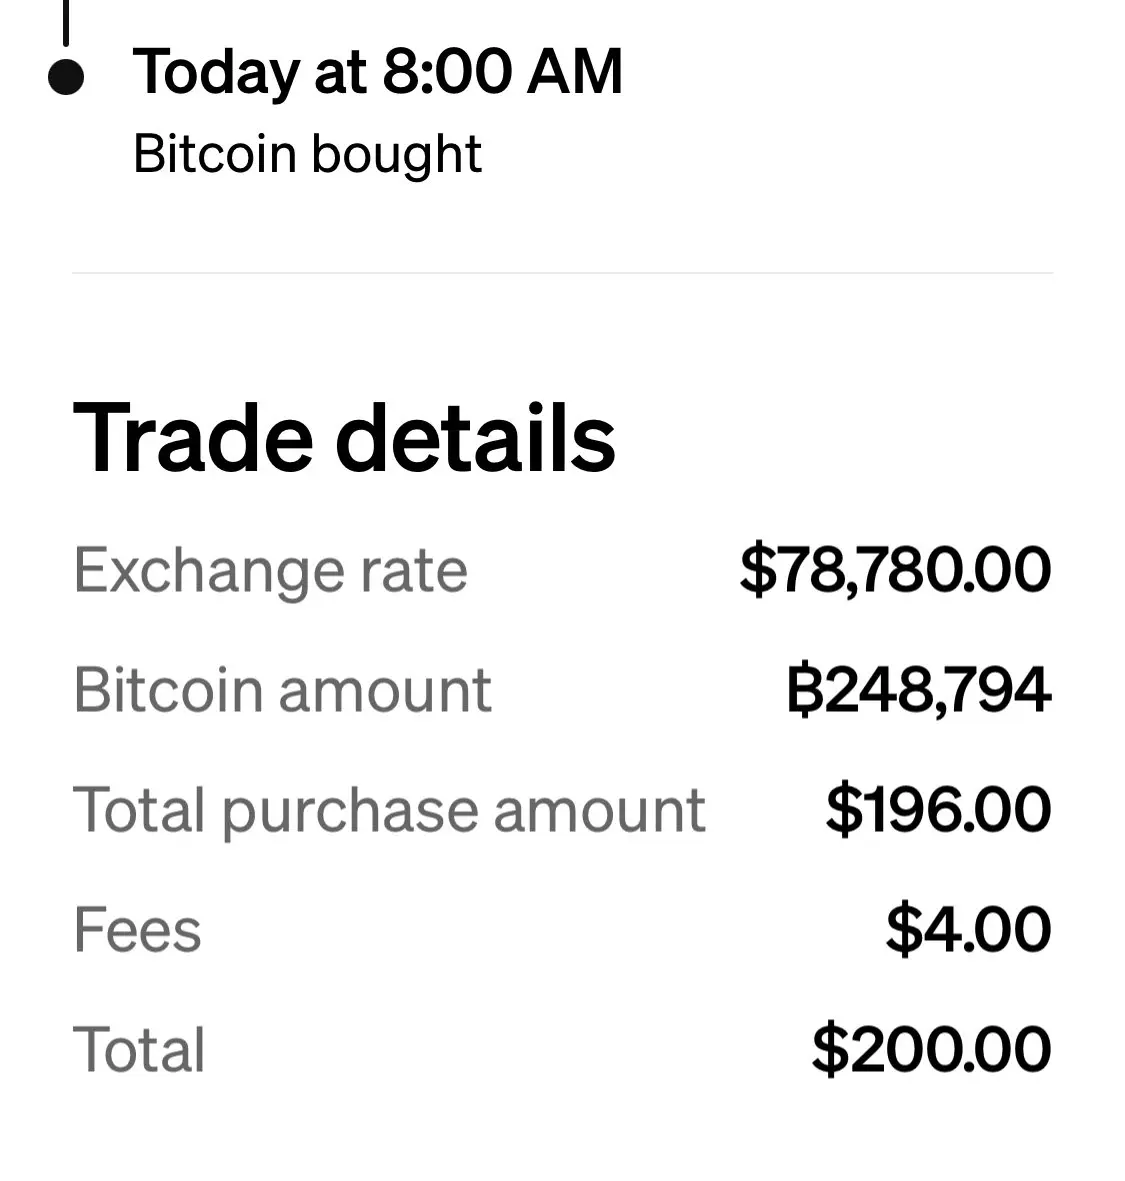Tap the Trade details heading

pos(344,438)
